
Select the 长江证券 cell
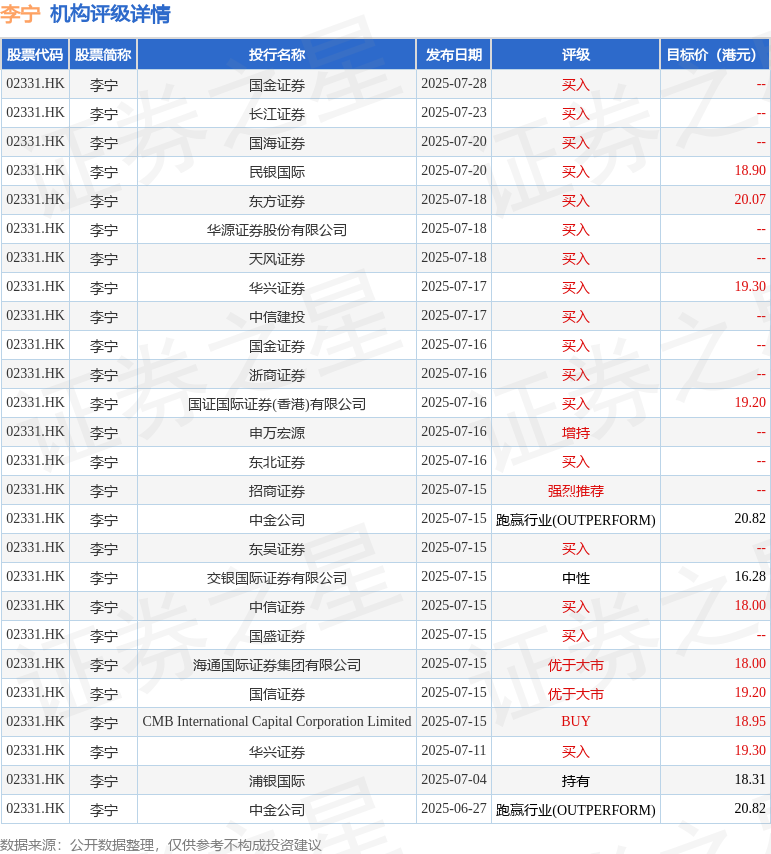(x=277, y=114)
